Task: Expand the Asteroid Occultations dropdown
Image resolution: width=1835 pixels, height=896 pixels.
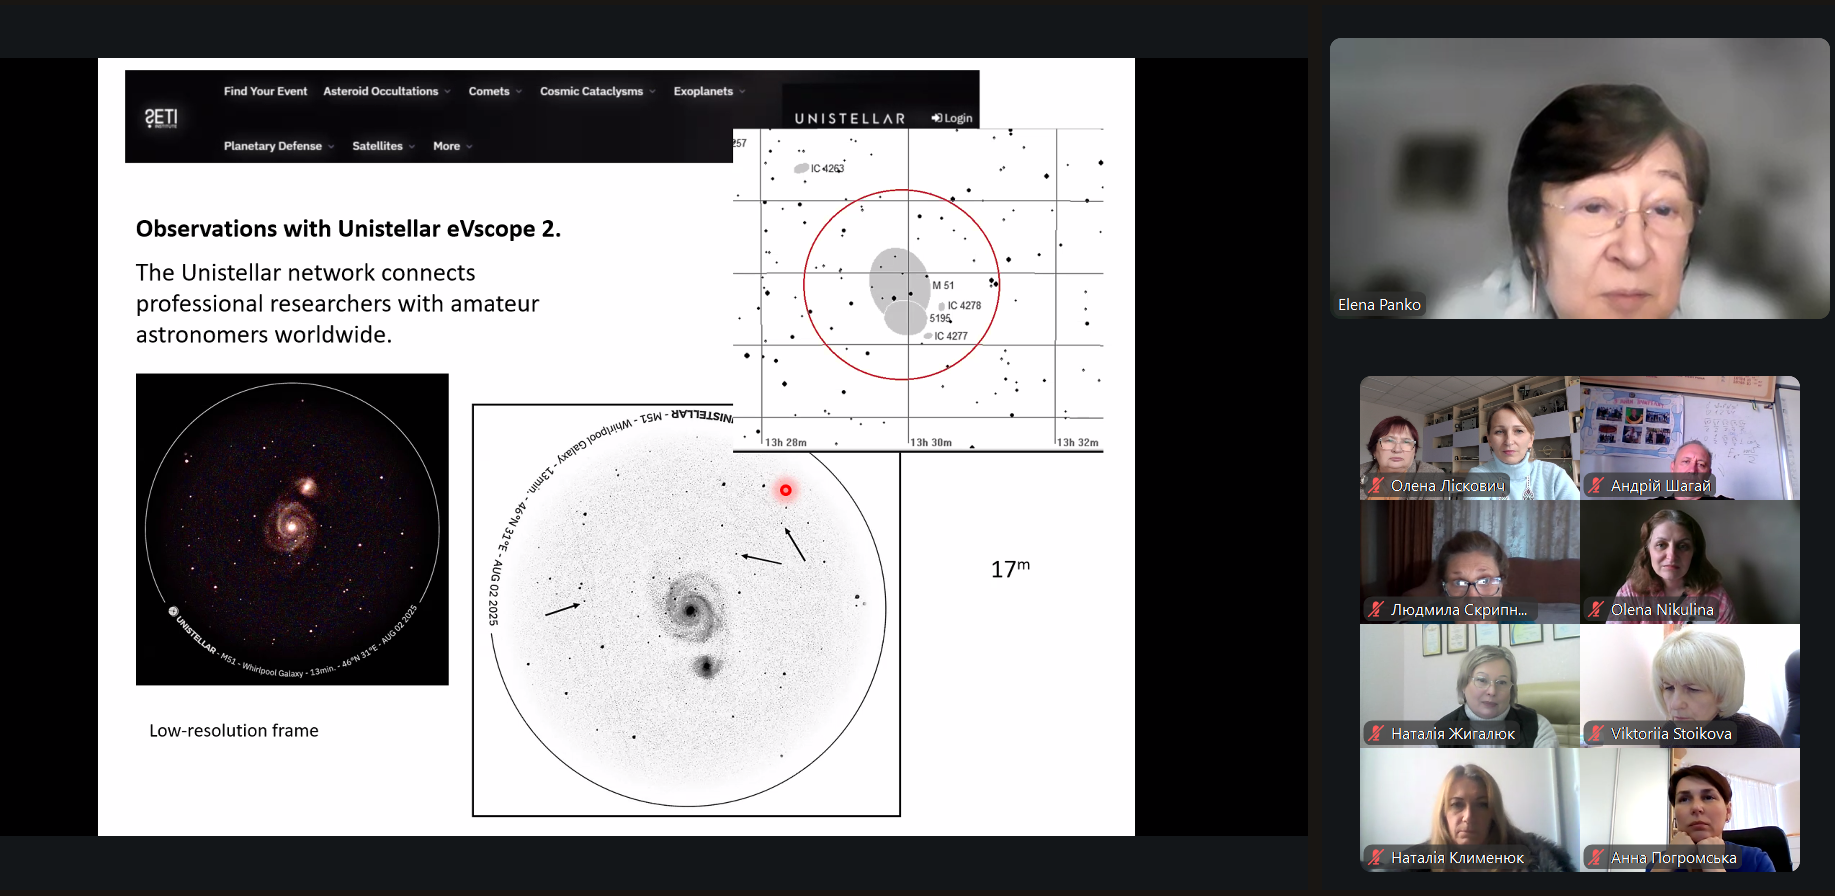Action: click(x=386, y=91)
